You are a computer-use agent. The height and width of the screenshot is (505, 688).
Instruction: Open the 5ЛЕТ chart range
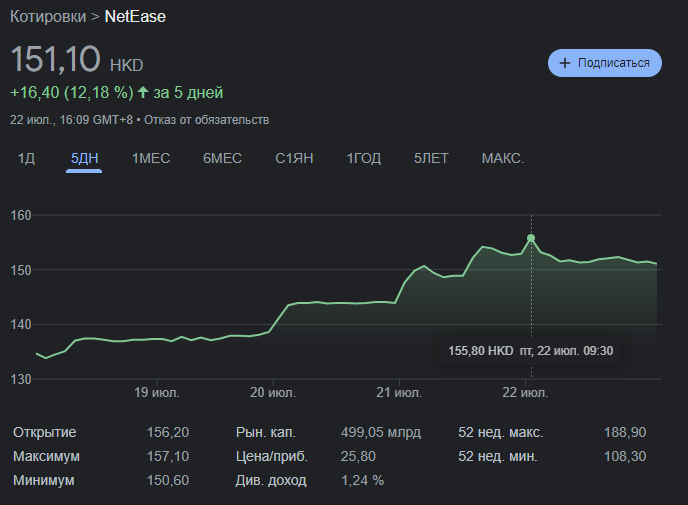(x=431, y=158)
